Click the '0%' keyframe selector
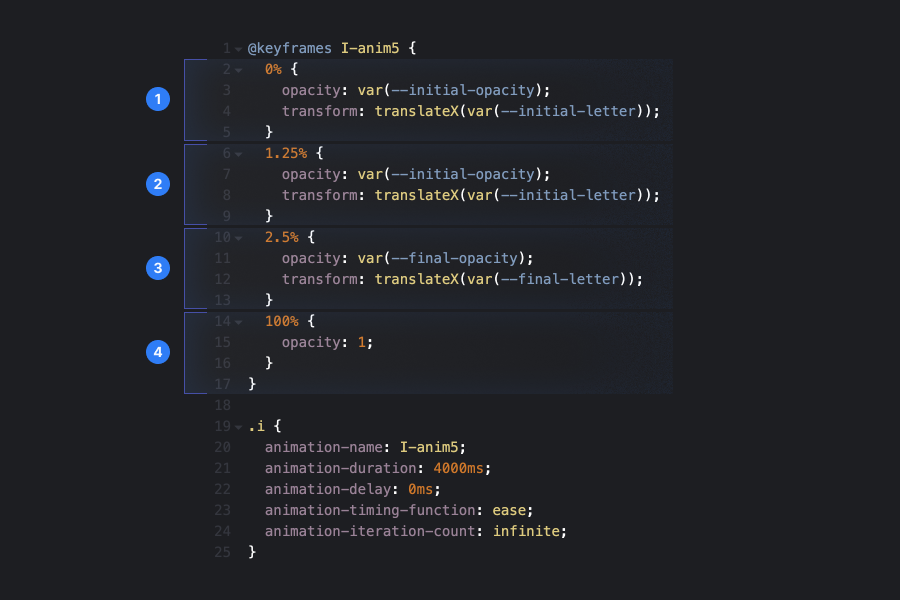This screenshot has height=600, width=900. pyautogui.click(x=273, y=69)
